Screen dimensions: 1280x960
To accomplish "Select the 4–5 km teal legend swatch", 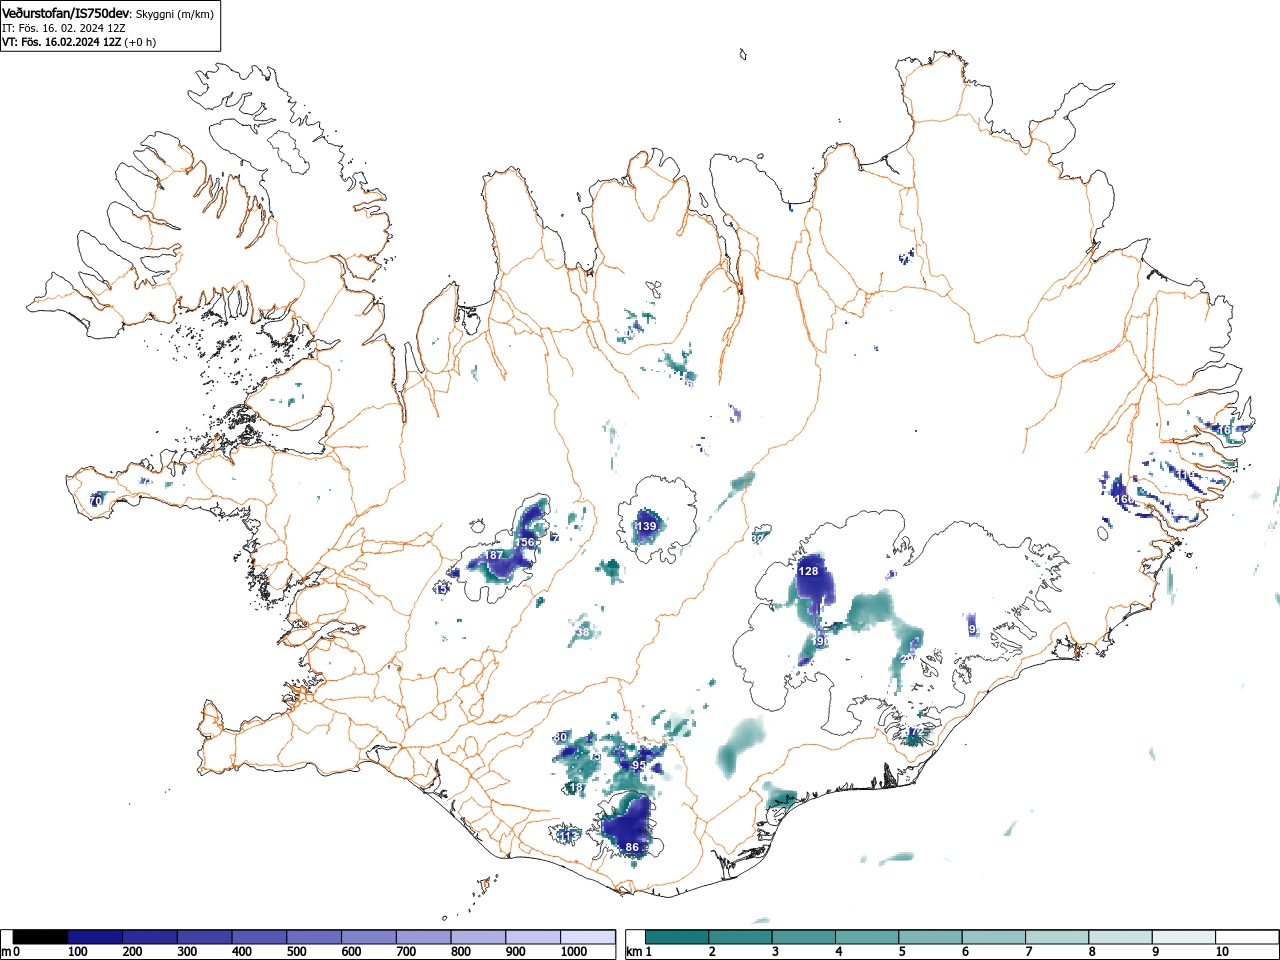I will tap(869, 937).
